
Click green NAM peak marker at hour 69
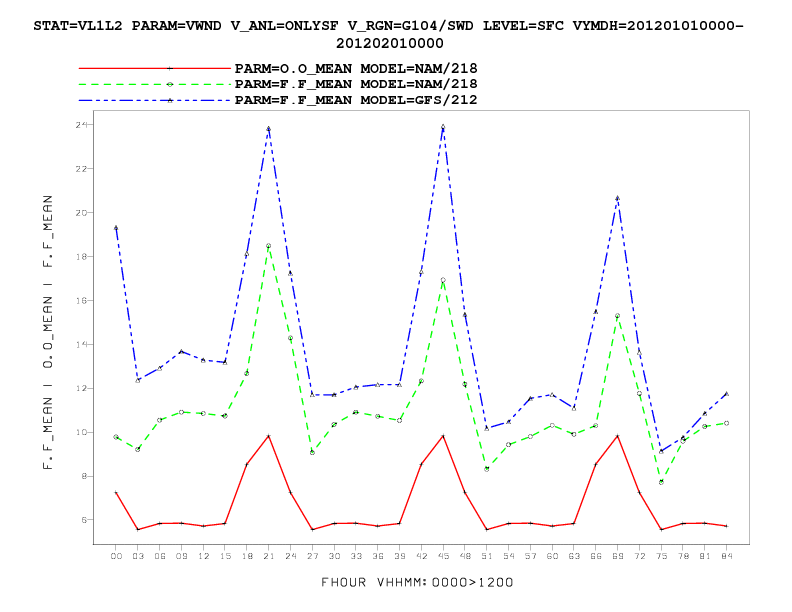(x=617, y=316)
